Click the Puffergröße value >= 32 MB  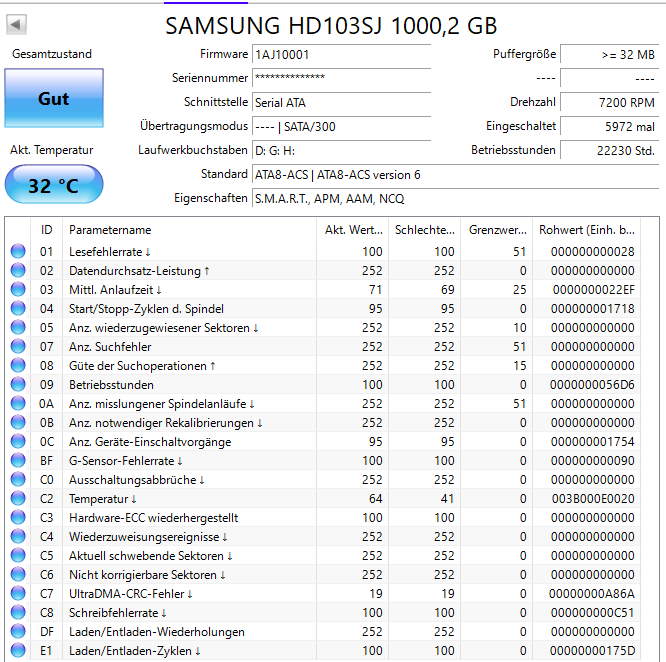(x=610, y=54)
